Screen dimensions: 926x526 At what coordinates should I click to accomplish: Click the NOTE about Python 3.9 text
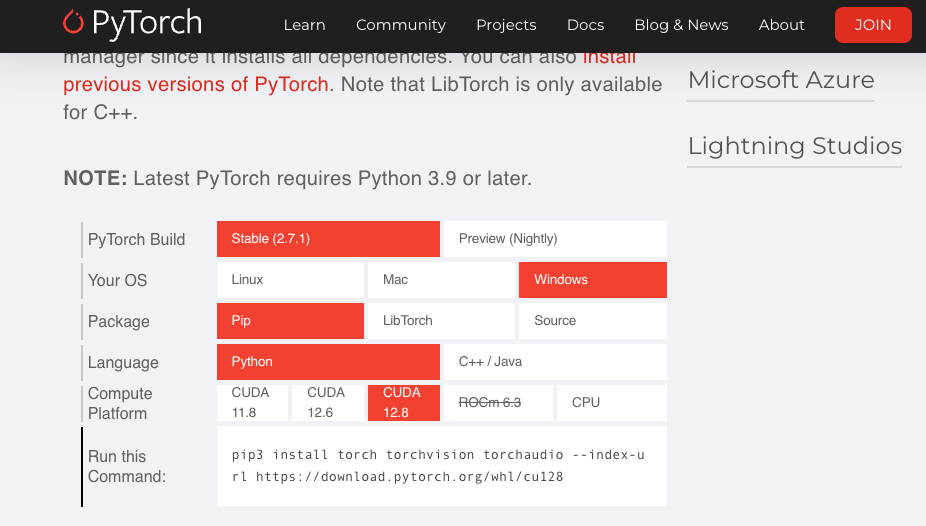pyautogui.click(x=298, y=178)
